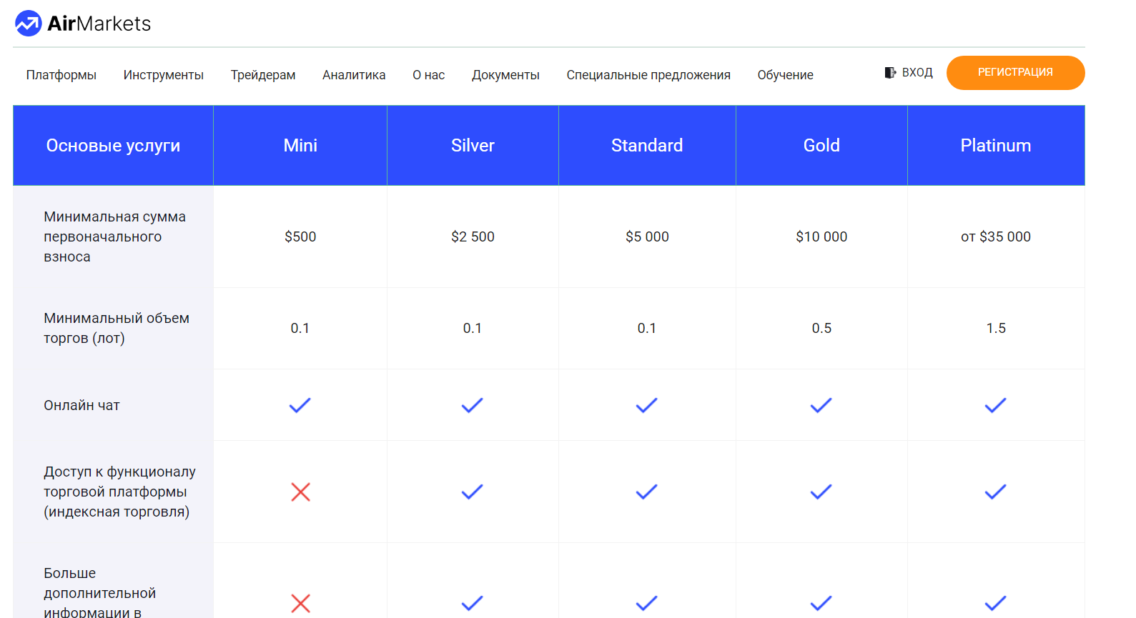Viewport: 1136px width, 618px height.
Task: Click the red X under Mini for platform access
Action: (298, 491)
